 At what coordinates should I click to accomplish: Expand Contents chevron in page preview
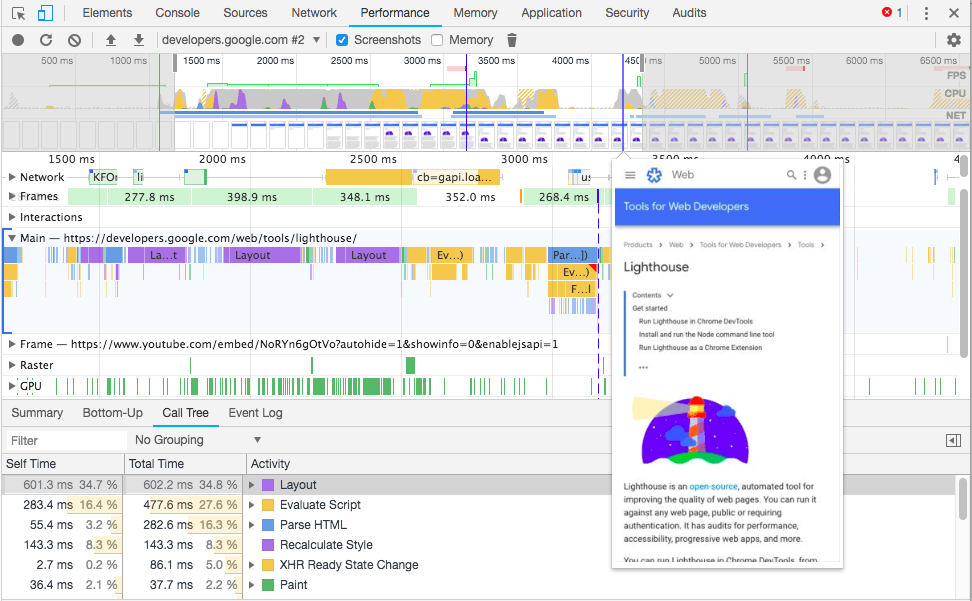coord(670,296)
